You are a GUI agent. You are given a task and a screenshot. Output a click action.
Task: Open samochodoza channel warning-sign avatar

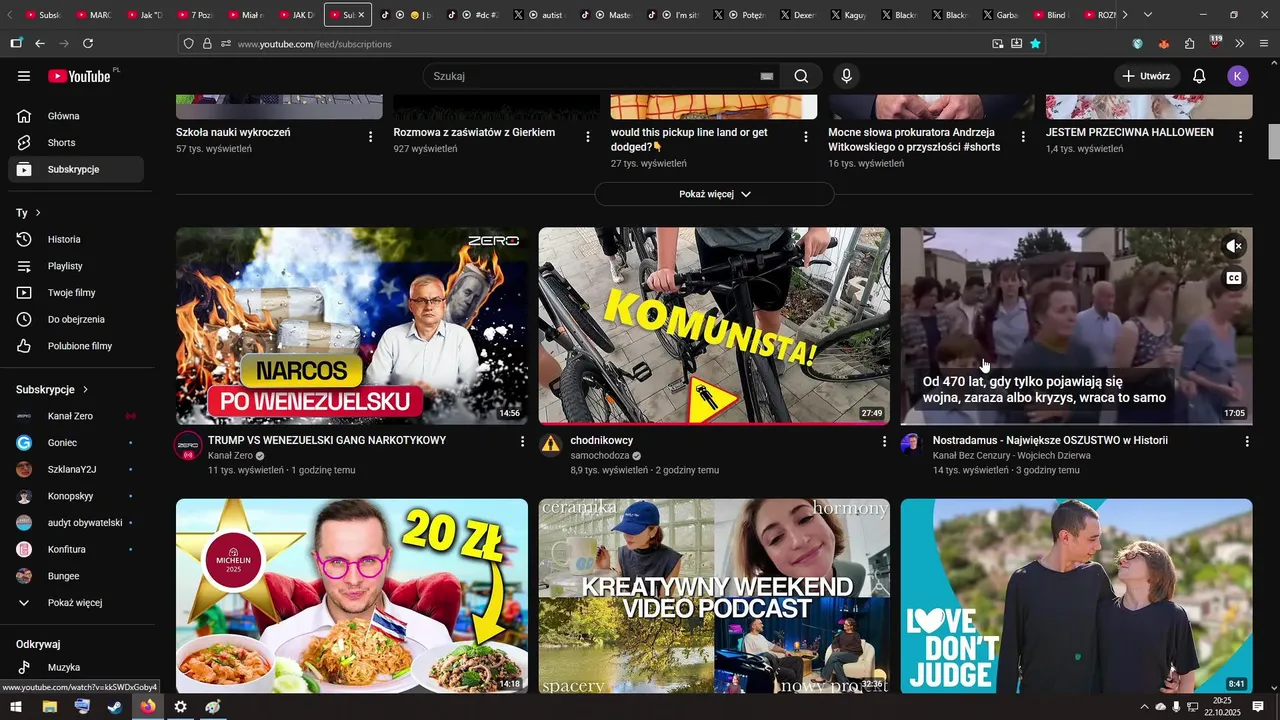click(551, 445)
